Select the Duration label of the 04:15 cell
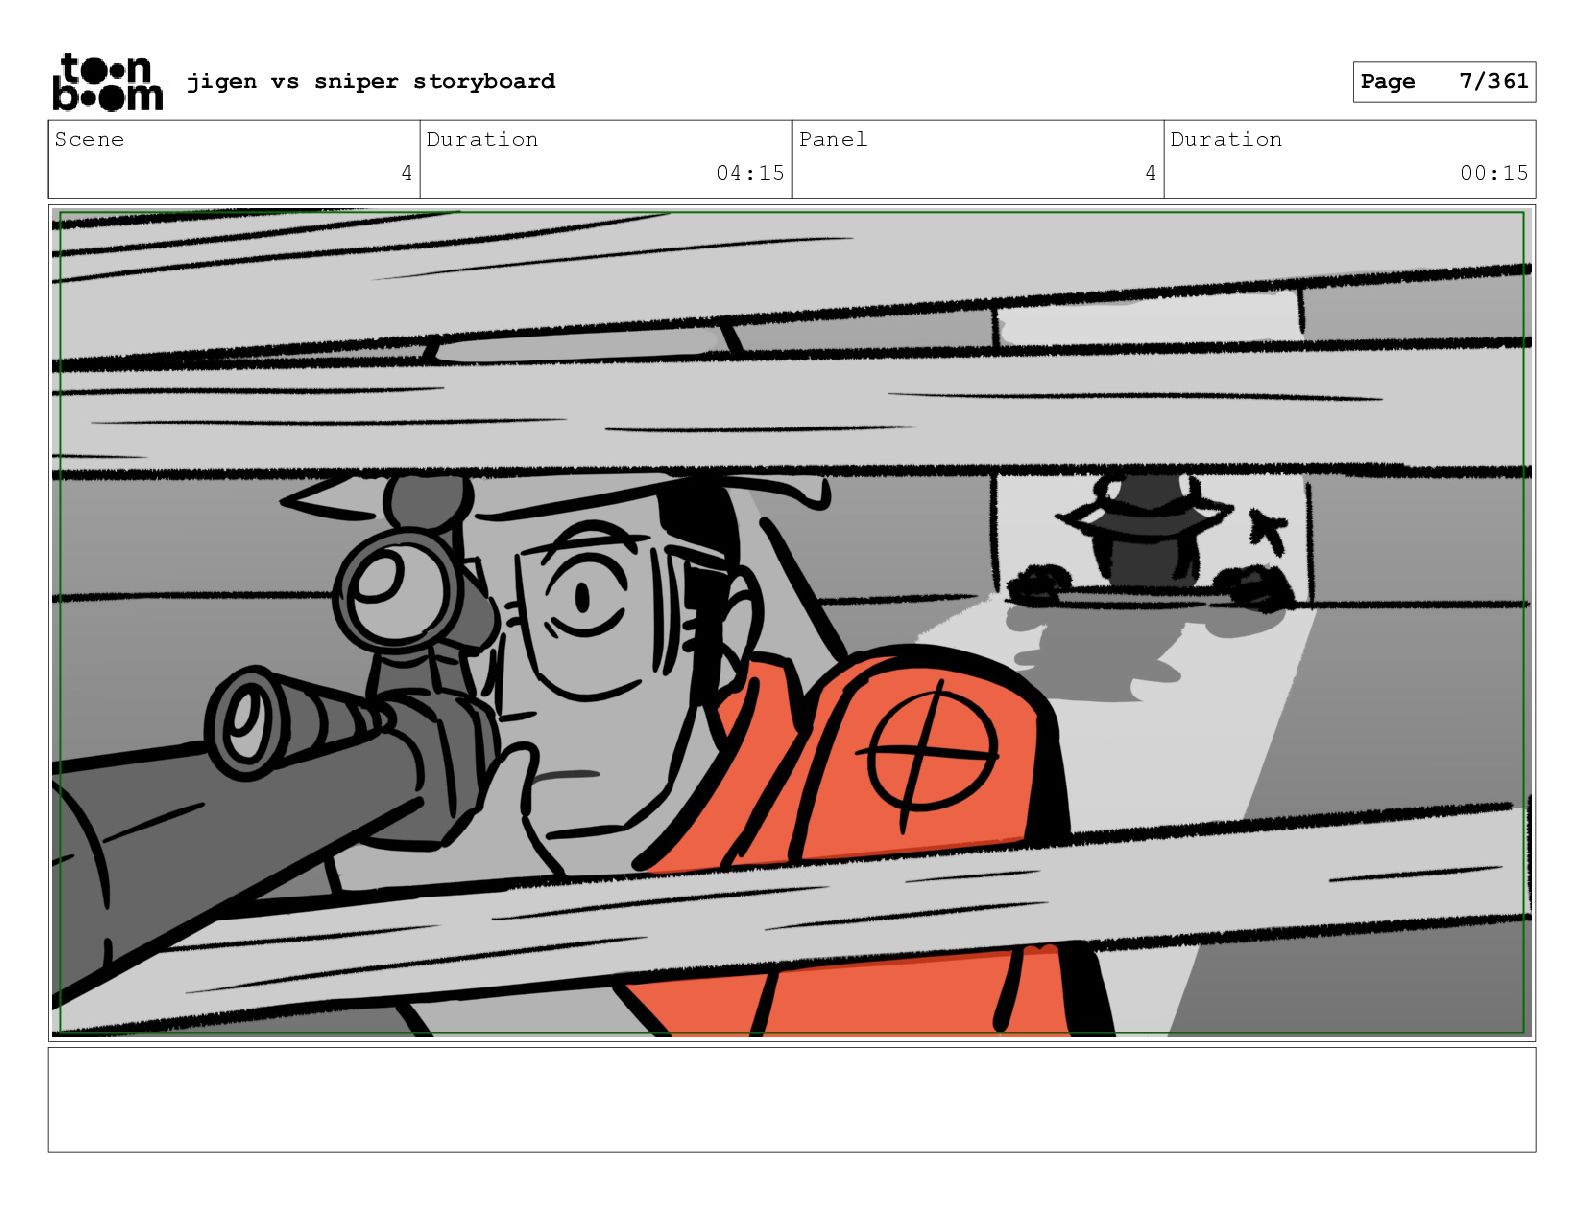Image resolution: width=1584 pixels, height=1224 pixels. [482, 139]
